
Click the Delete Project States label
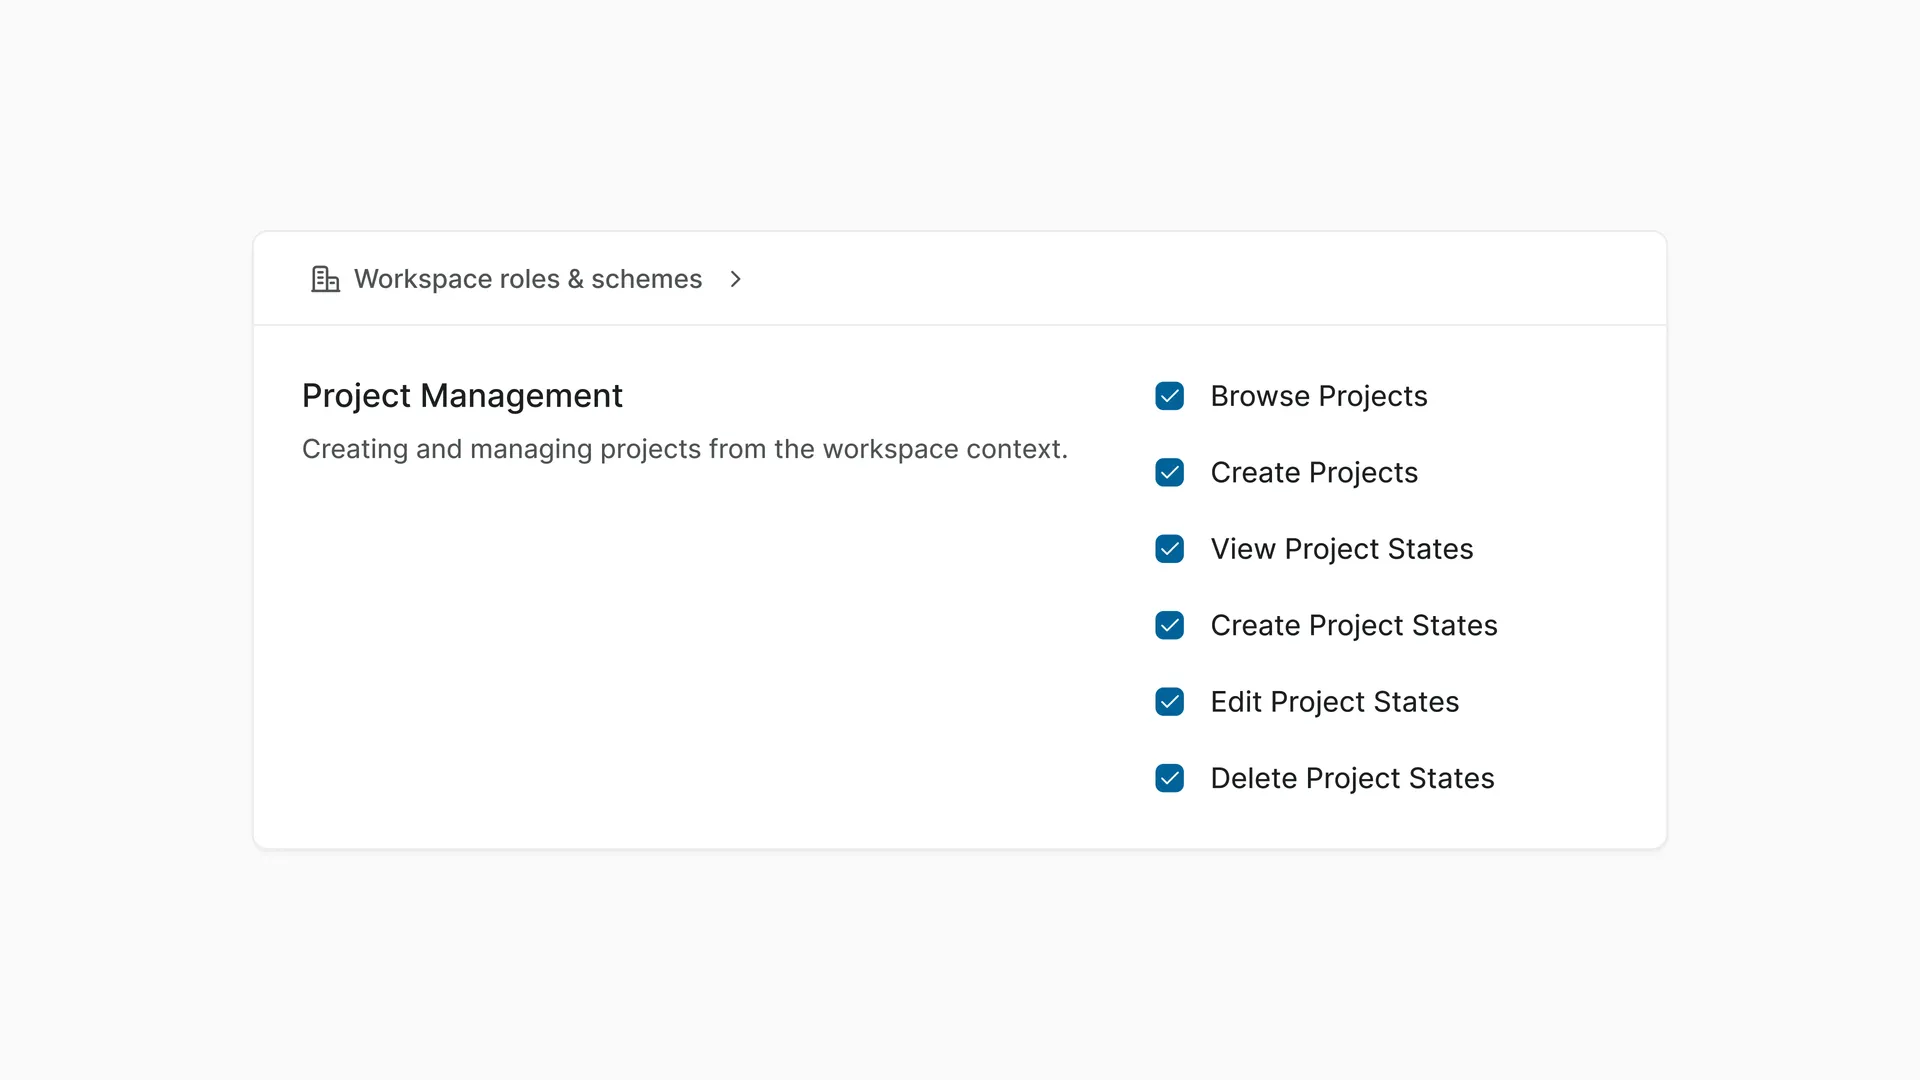coord(1352,778)
